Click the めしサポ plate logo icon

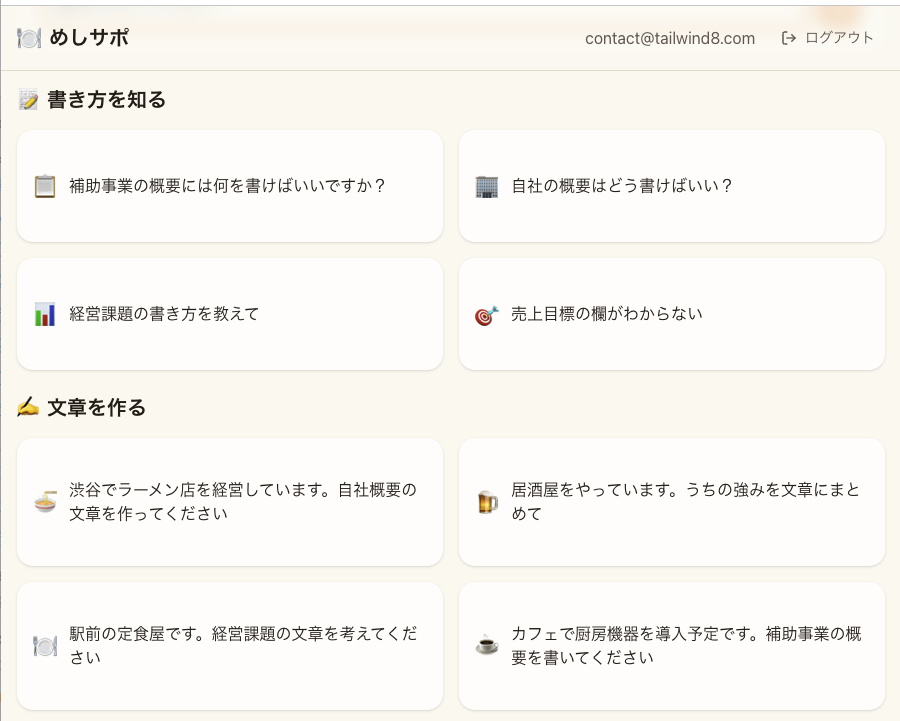click(29, 38)
